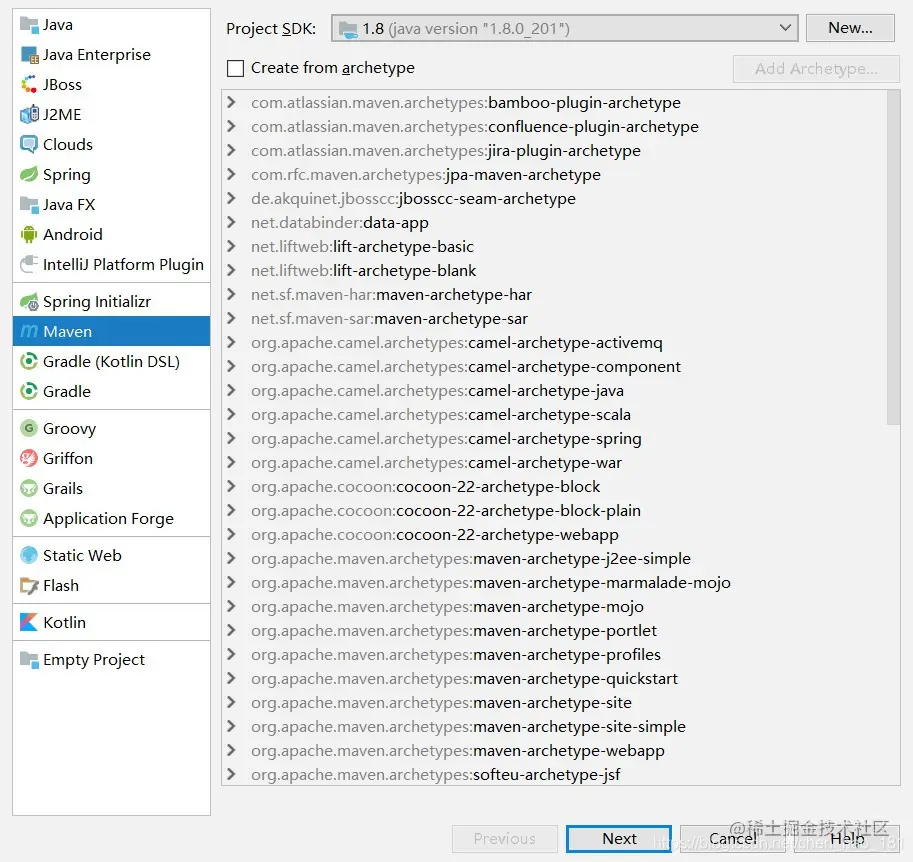913x862 pixels.
Task: Select the Spring leaf icon
Action: pos(29,174)
